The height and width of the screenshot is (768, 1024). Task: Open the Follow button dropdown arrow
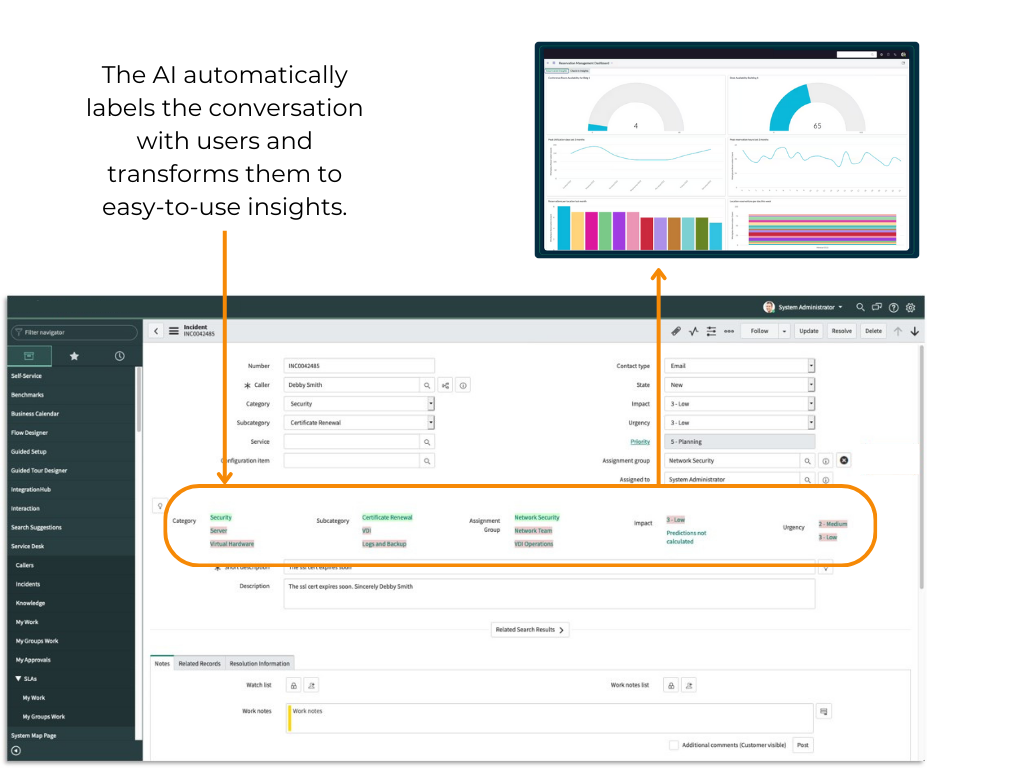pyautogui.click(x=784, y=331)
